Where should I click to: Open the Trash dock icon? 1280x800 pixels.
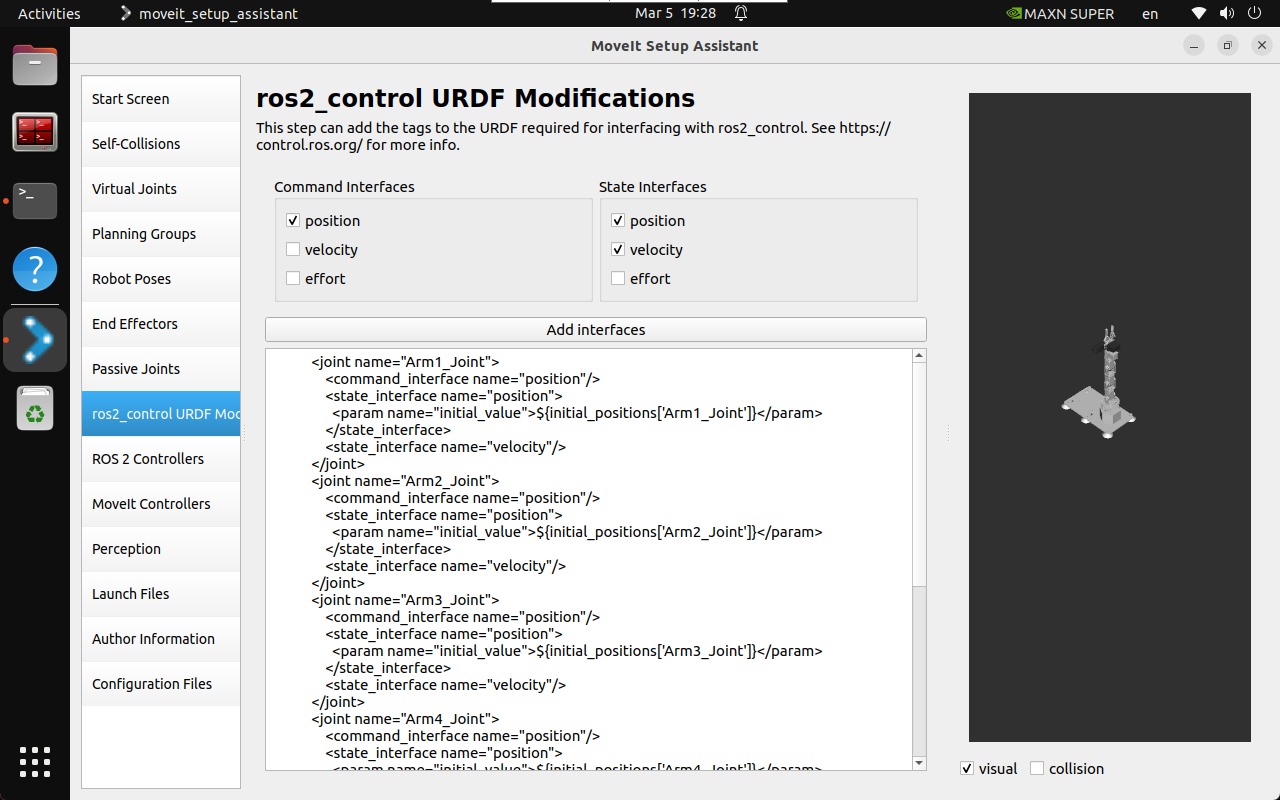35,409
